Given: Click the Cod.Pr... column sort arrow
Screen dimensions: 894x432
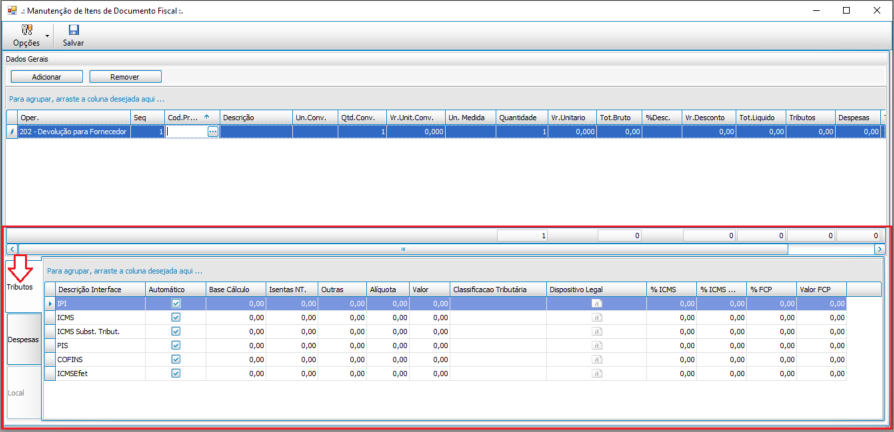Looking at the screenshot, I should click(206, 116).
